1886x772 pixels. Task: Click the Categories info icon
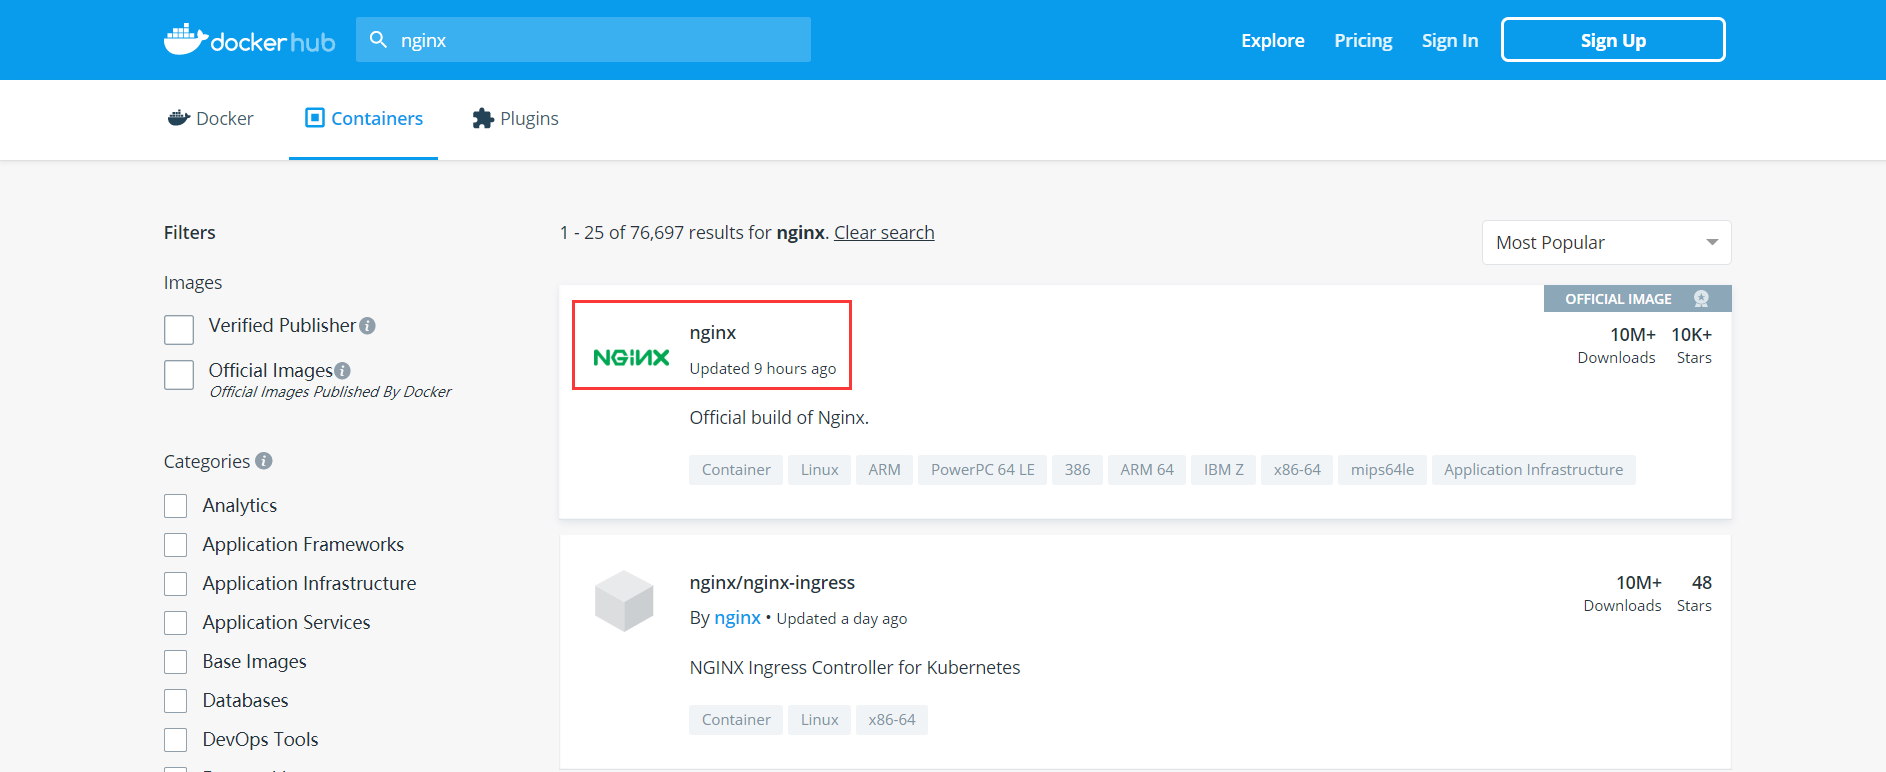point(263,461)
